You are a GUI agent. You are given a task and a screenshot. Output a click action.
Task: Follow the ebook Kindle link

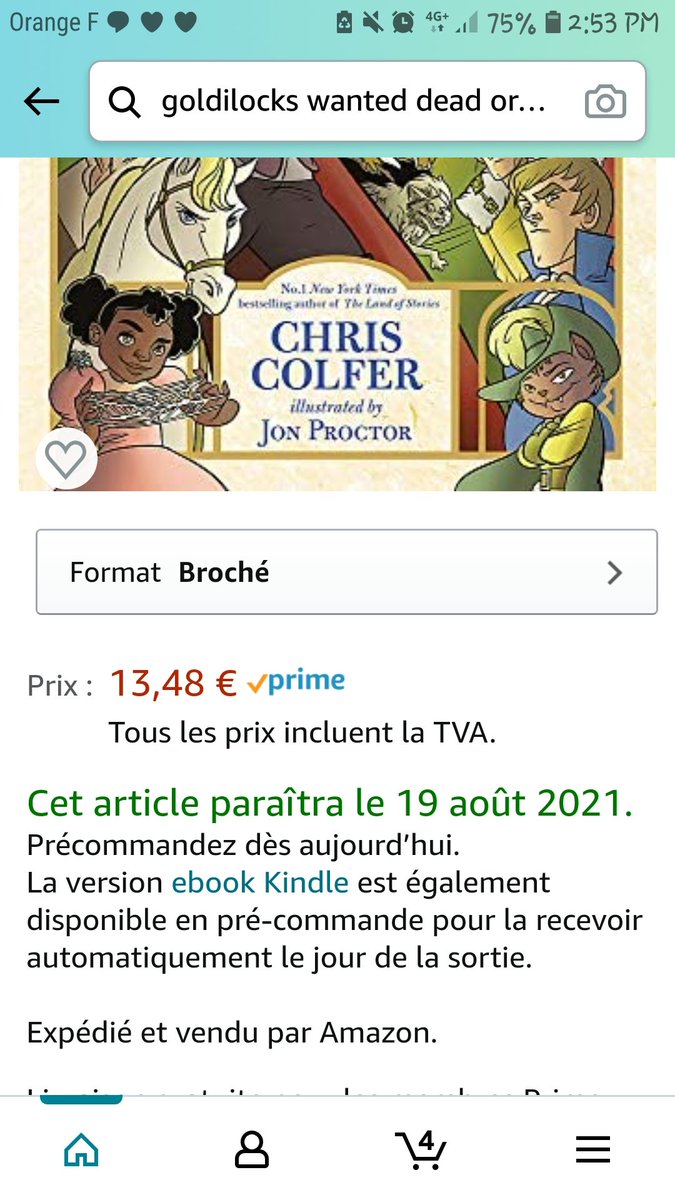coord(260,883)
